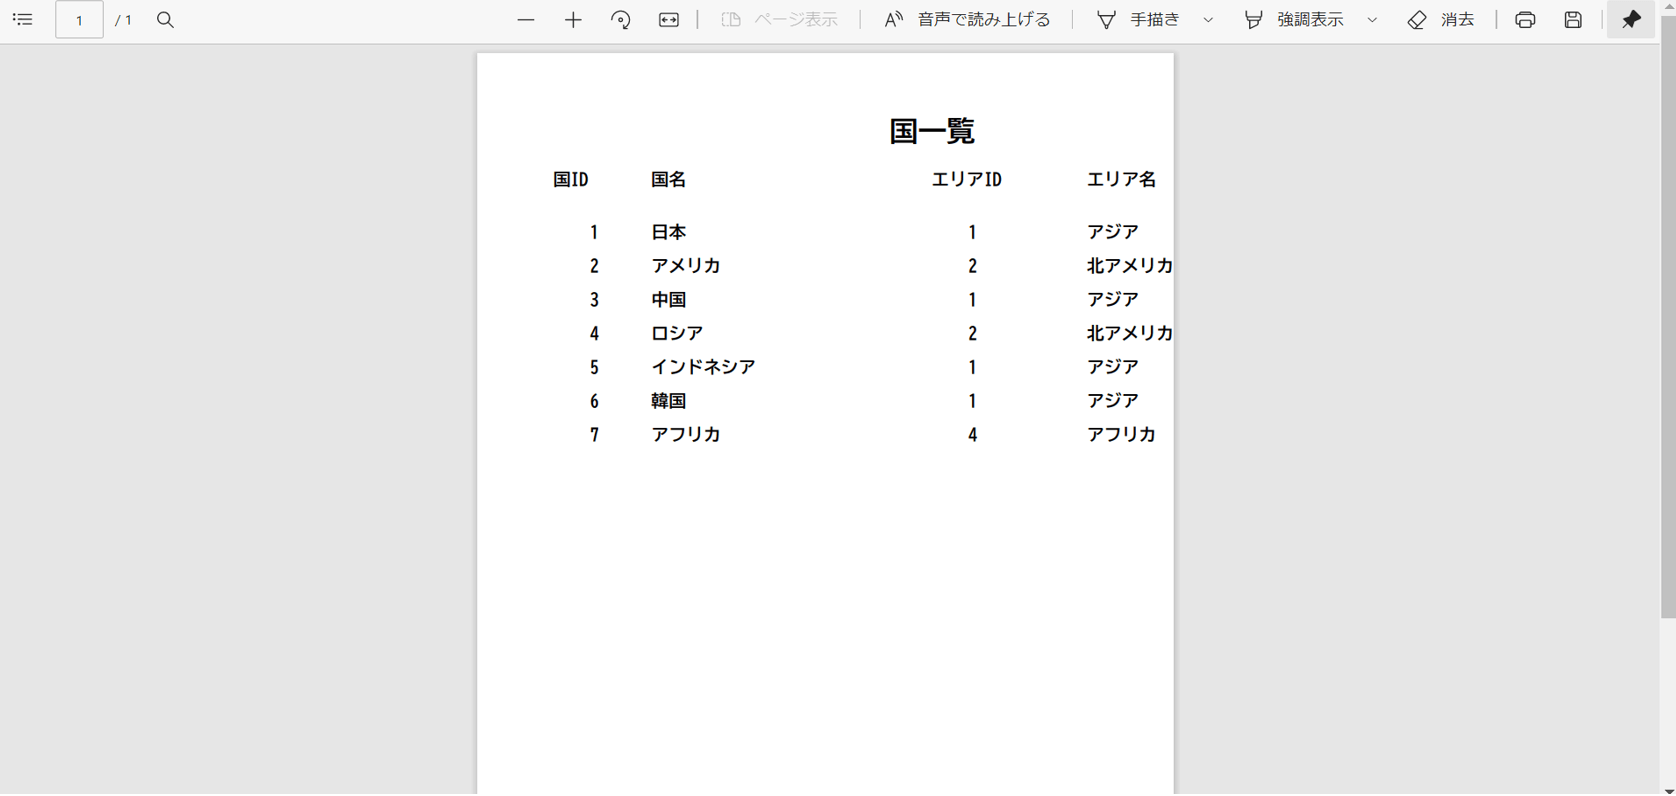Start 音声で読み上げる read aloud
Screen dimensions: 1676x796
[967, 20]
